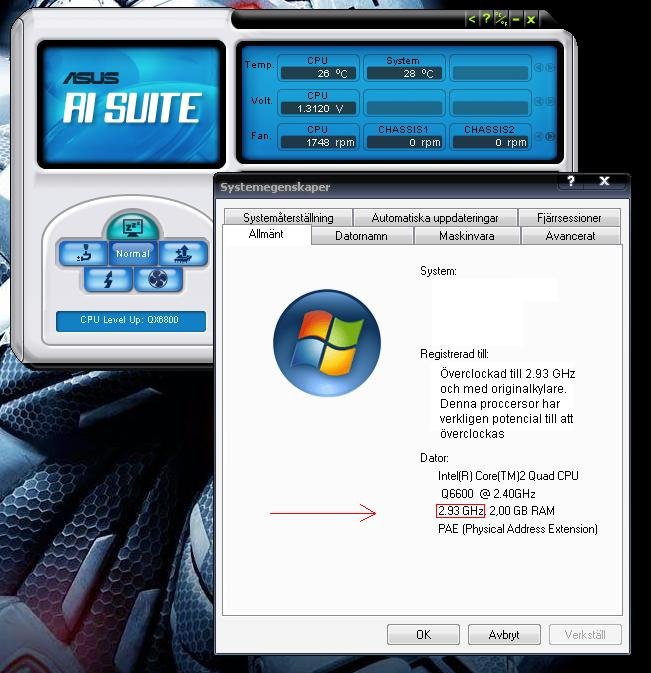Click previous arrow on the Temp row
651x673 pixels.
coord(539,67)
